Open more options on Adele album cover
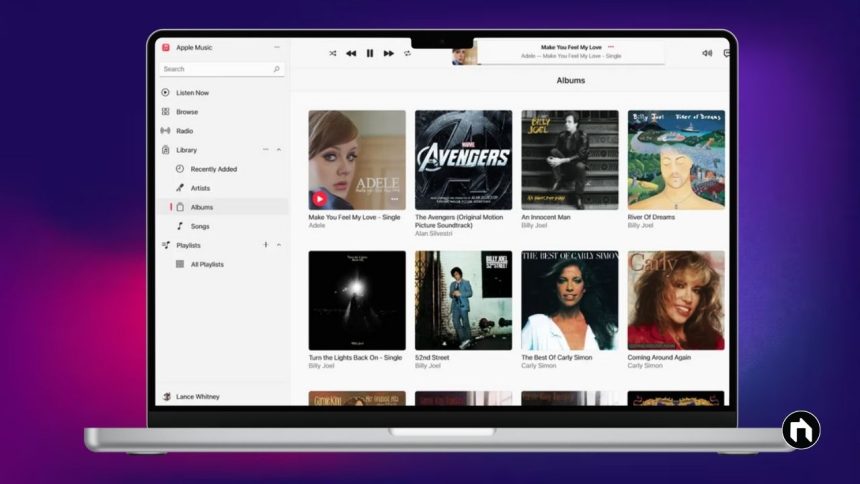Image resolution: width=860 pixels, height=484 pixels. tap(394, 199)
